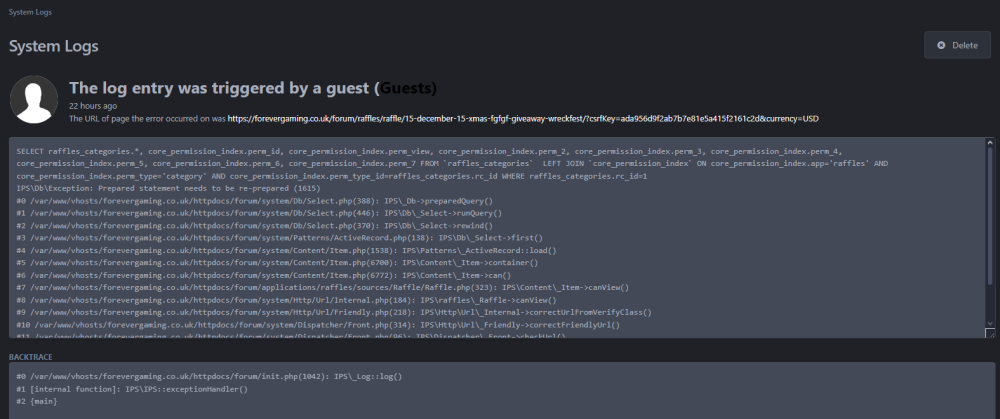Click the log box scroll up arrow
Screen dimensions: 1000x419
(x=991, y=143)
